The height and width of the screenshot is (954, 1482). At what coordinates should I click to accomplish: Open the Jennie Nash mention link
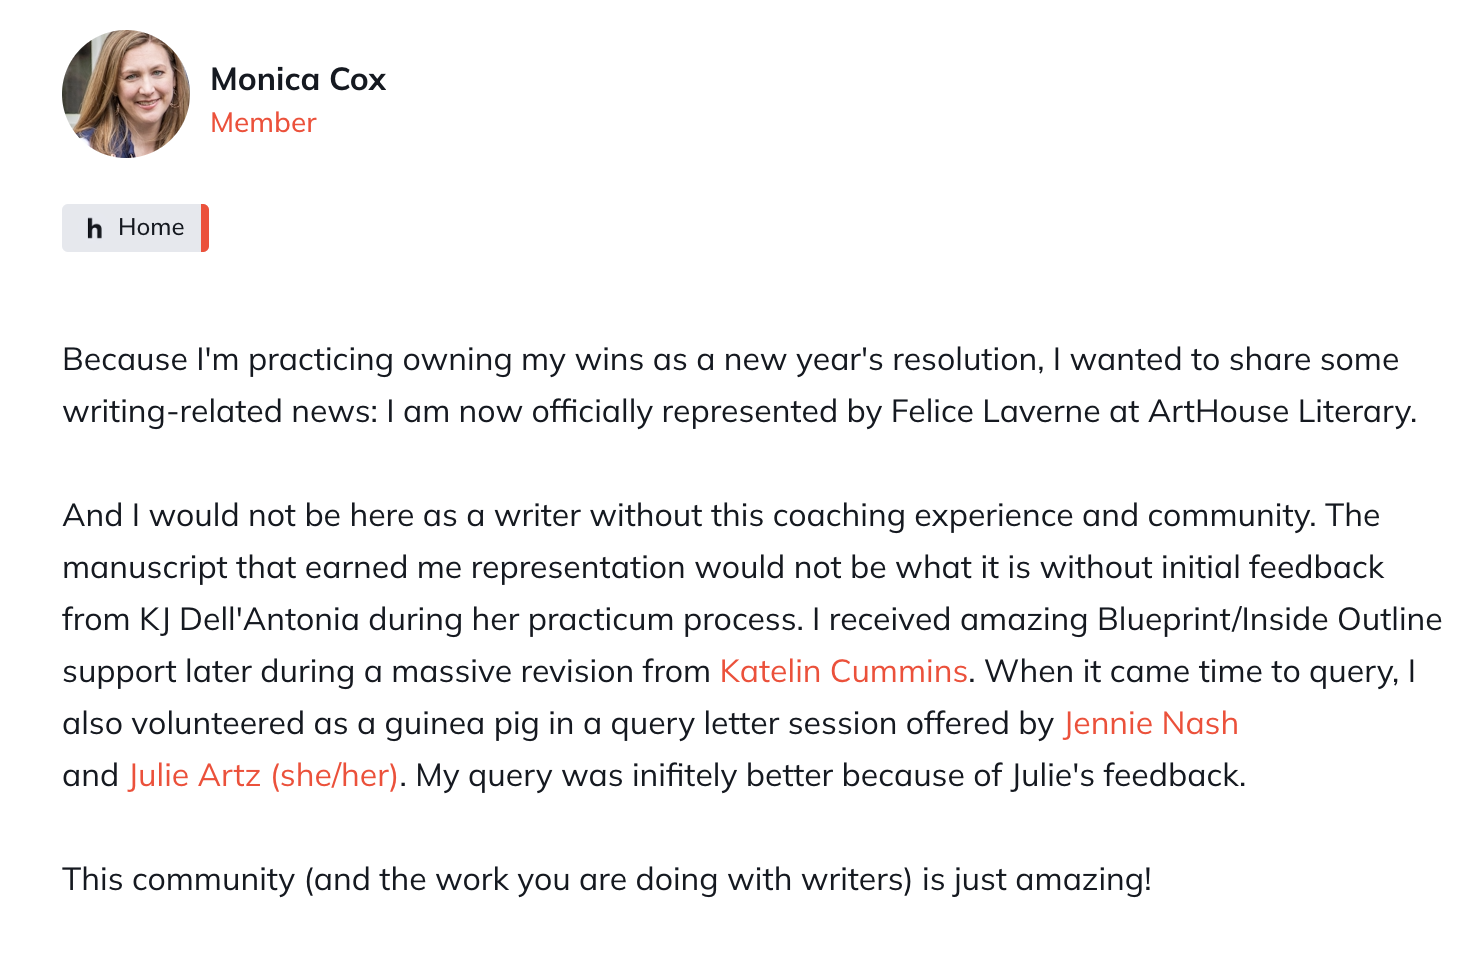[x=1151, y=723]
